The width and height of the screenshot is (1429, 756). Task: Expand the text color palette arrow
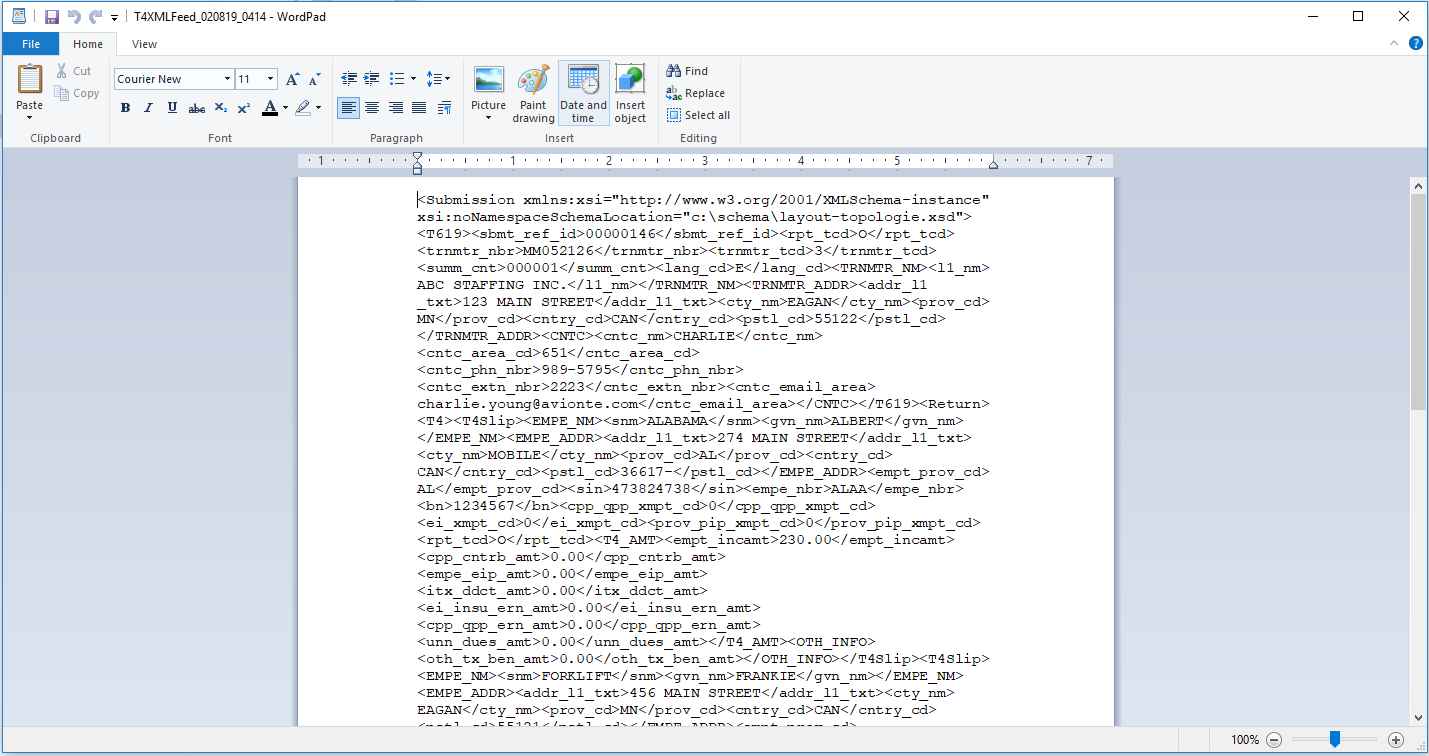coord(285,108)
